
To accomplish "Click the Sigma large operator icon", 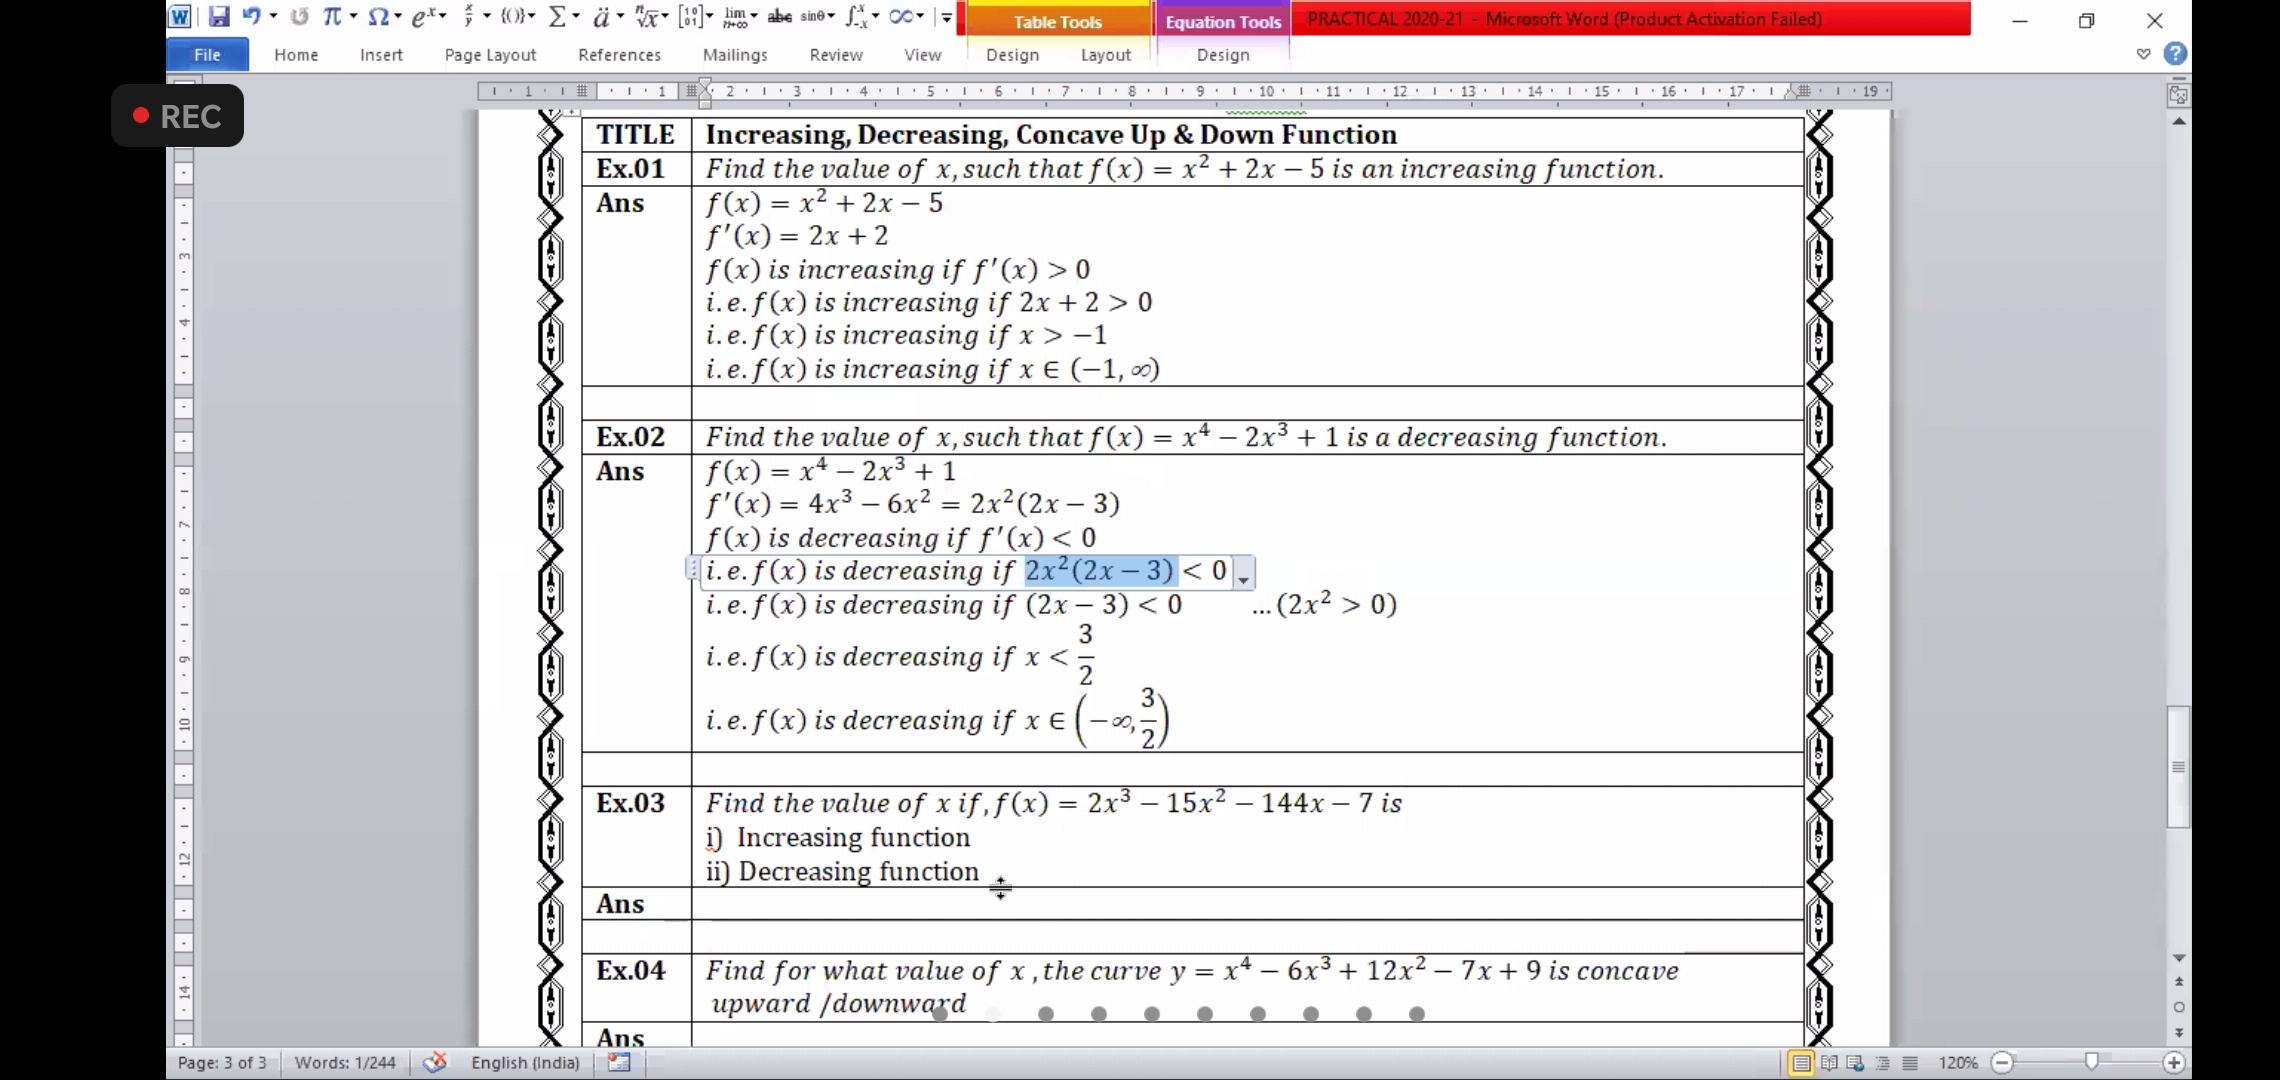I will [x=558, y=17].
